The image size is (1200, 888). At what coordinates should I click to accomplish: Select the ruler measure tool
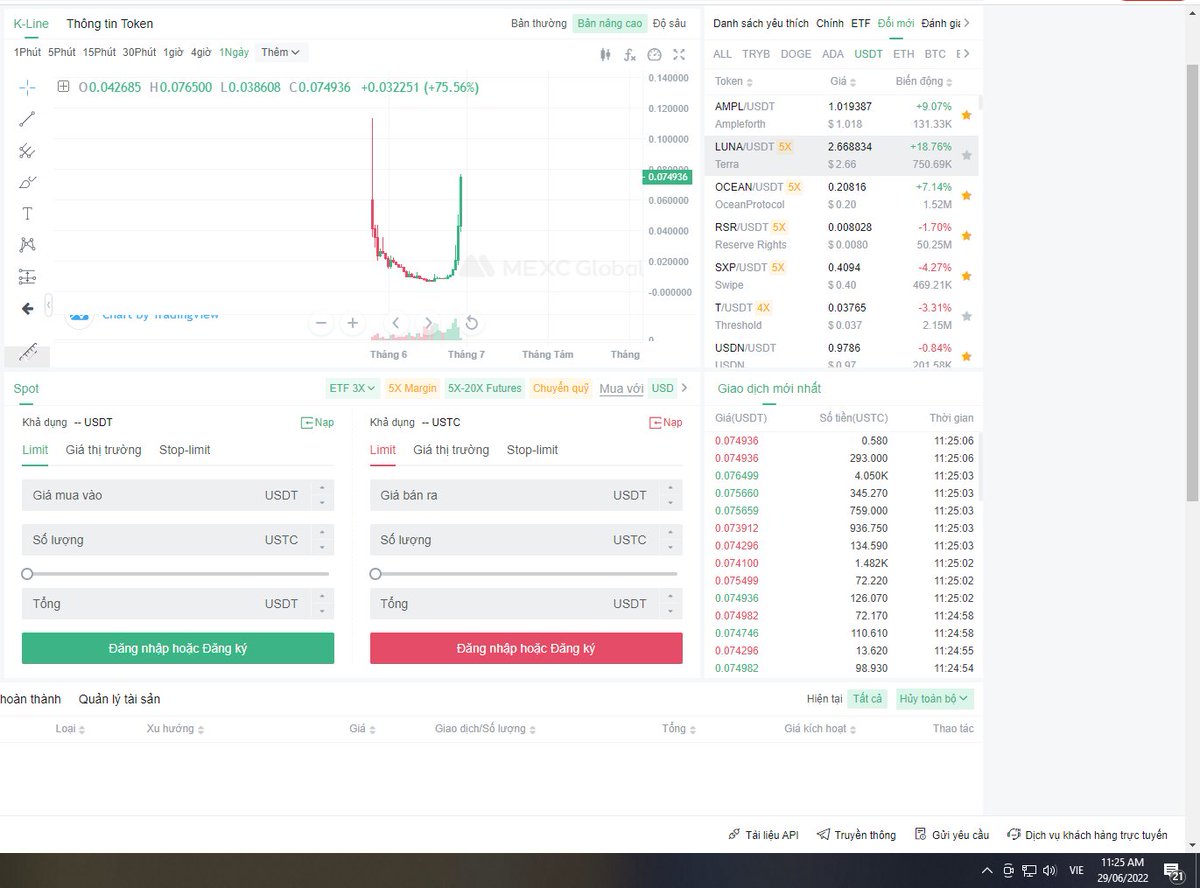point(27,352)
